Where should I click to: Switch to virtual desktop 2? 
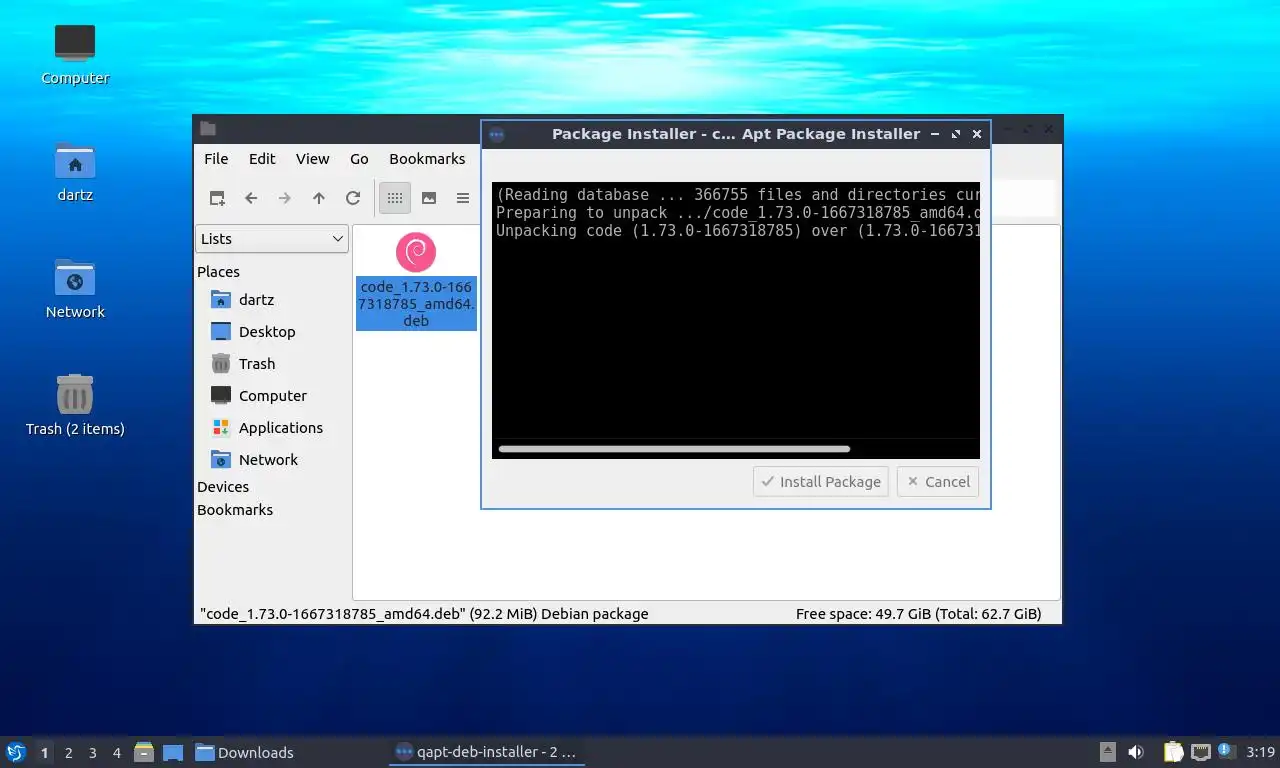[x=68, y=753]
